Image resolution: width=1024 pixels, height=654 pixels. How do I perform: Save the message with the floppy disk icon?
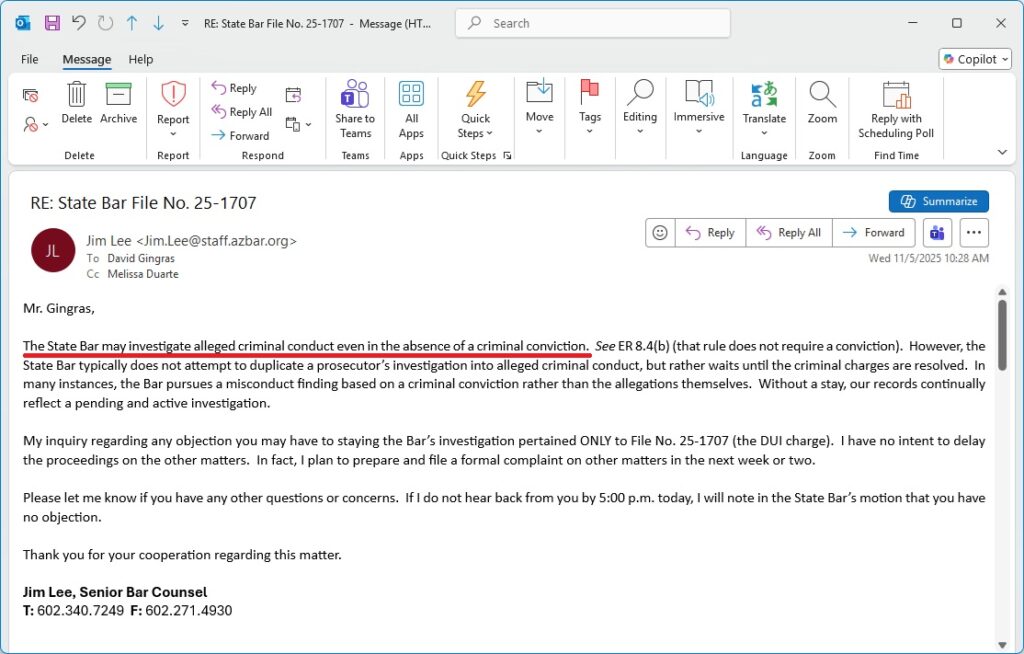(52, 23)
